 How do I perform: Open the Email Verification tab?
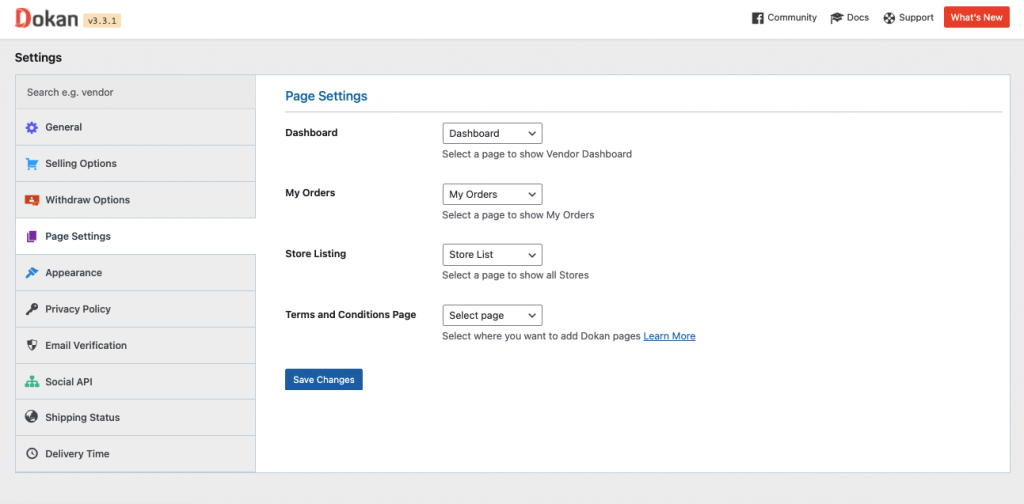(x=136, y=345)
